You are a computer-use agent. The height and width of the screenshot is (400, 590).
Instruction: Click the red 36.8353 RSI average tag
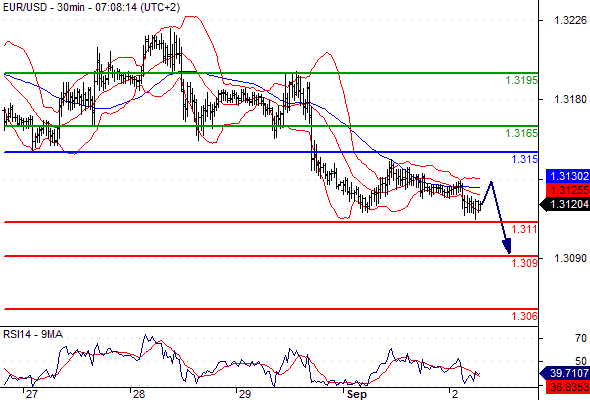click(568, 387)
